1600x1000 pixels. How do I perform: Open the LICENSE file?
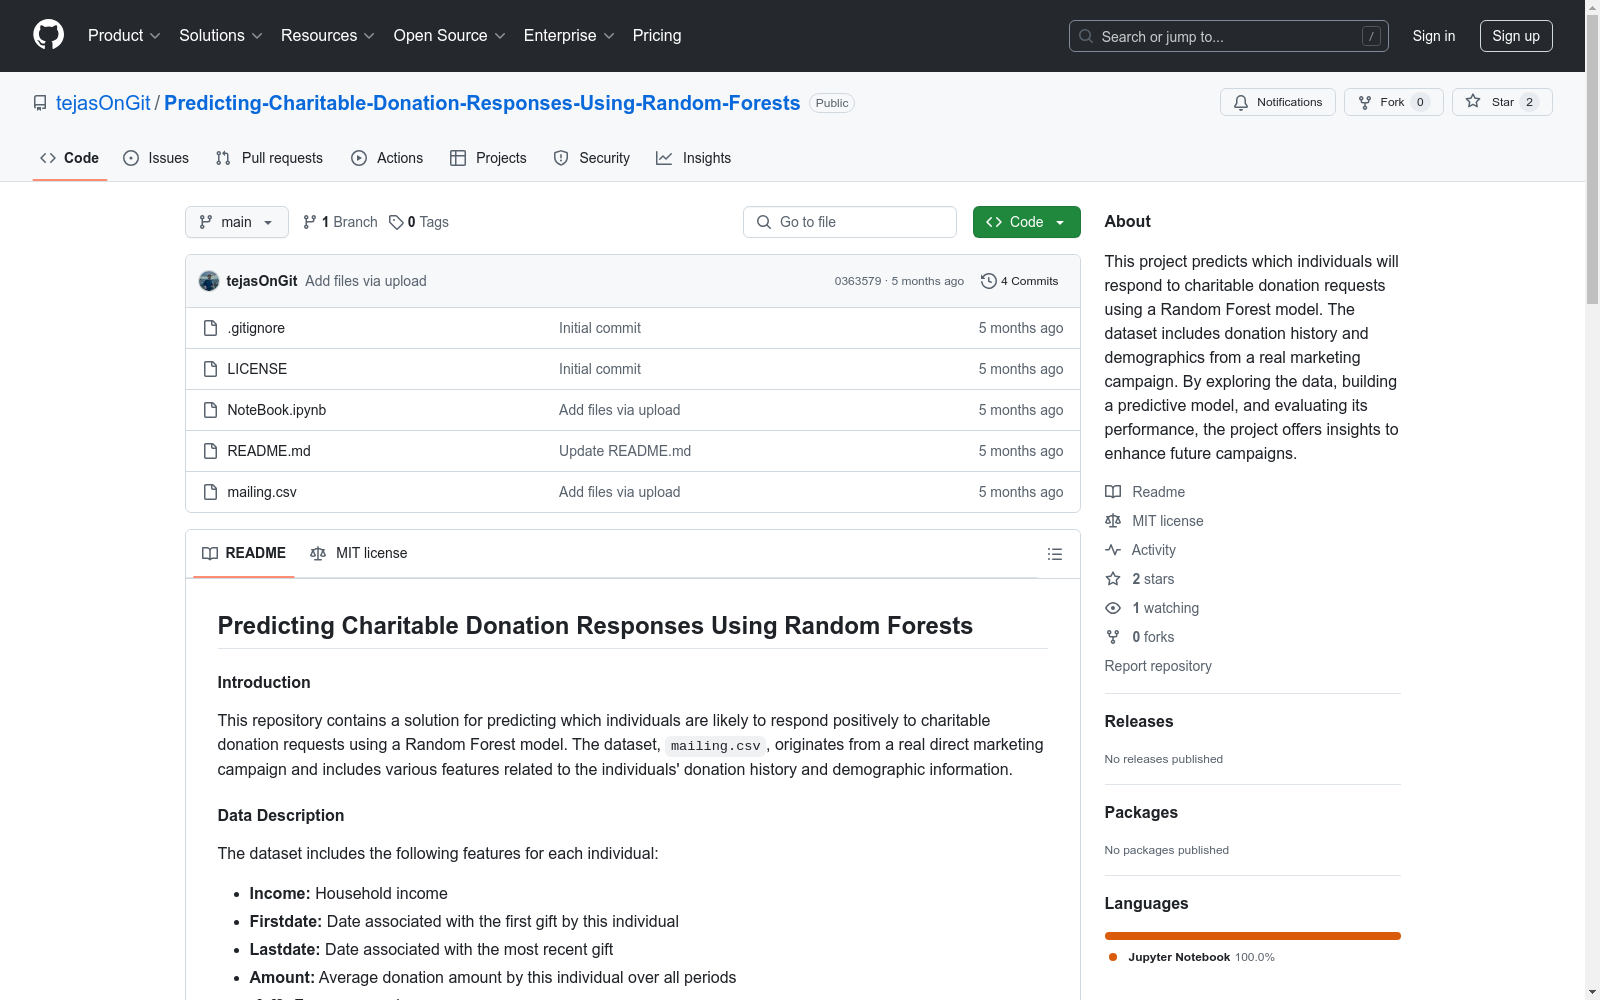257,369
